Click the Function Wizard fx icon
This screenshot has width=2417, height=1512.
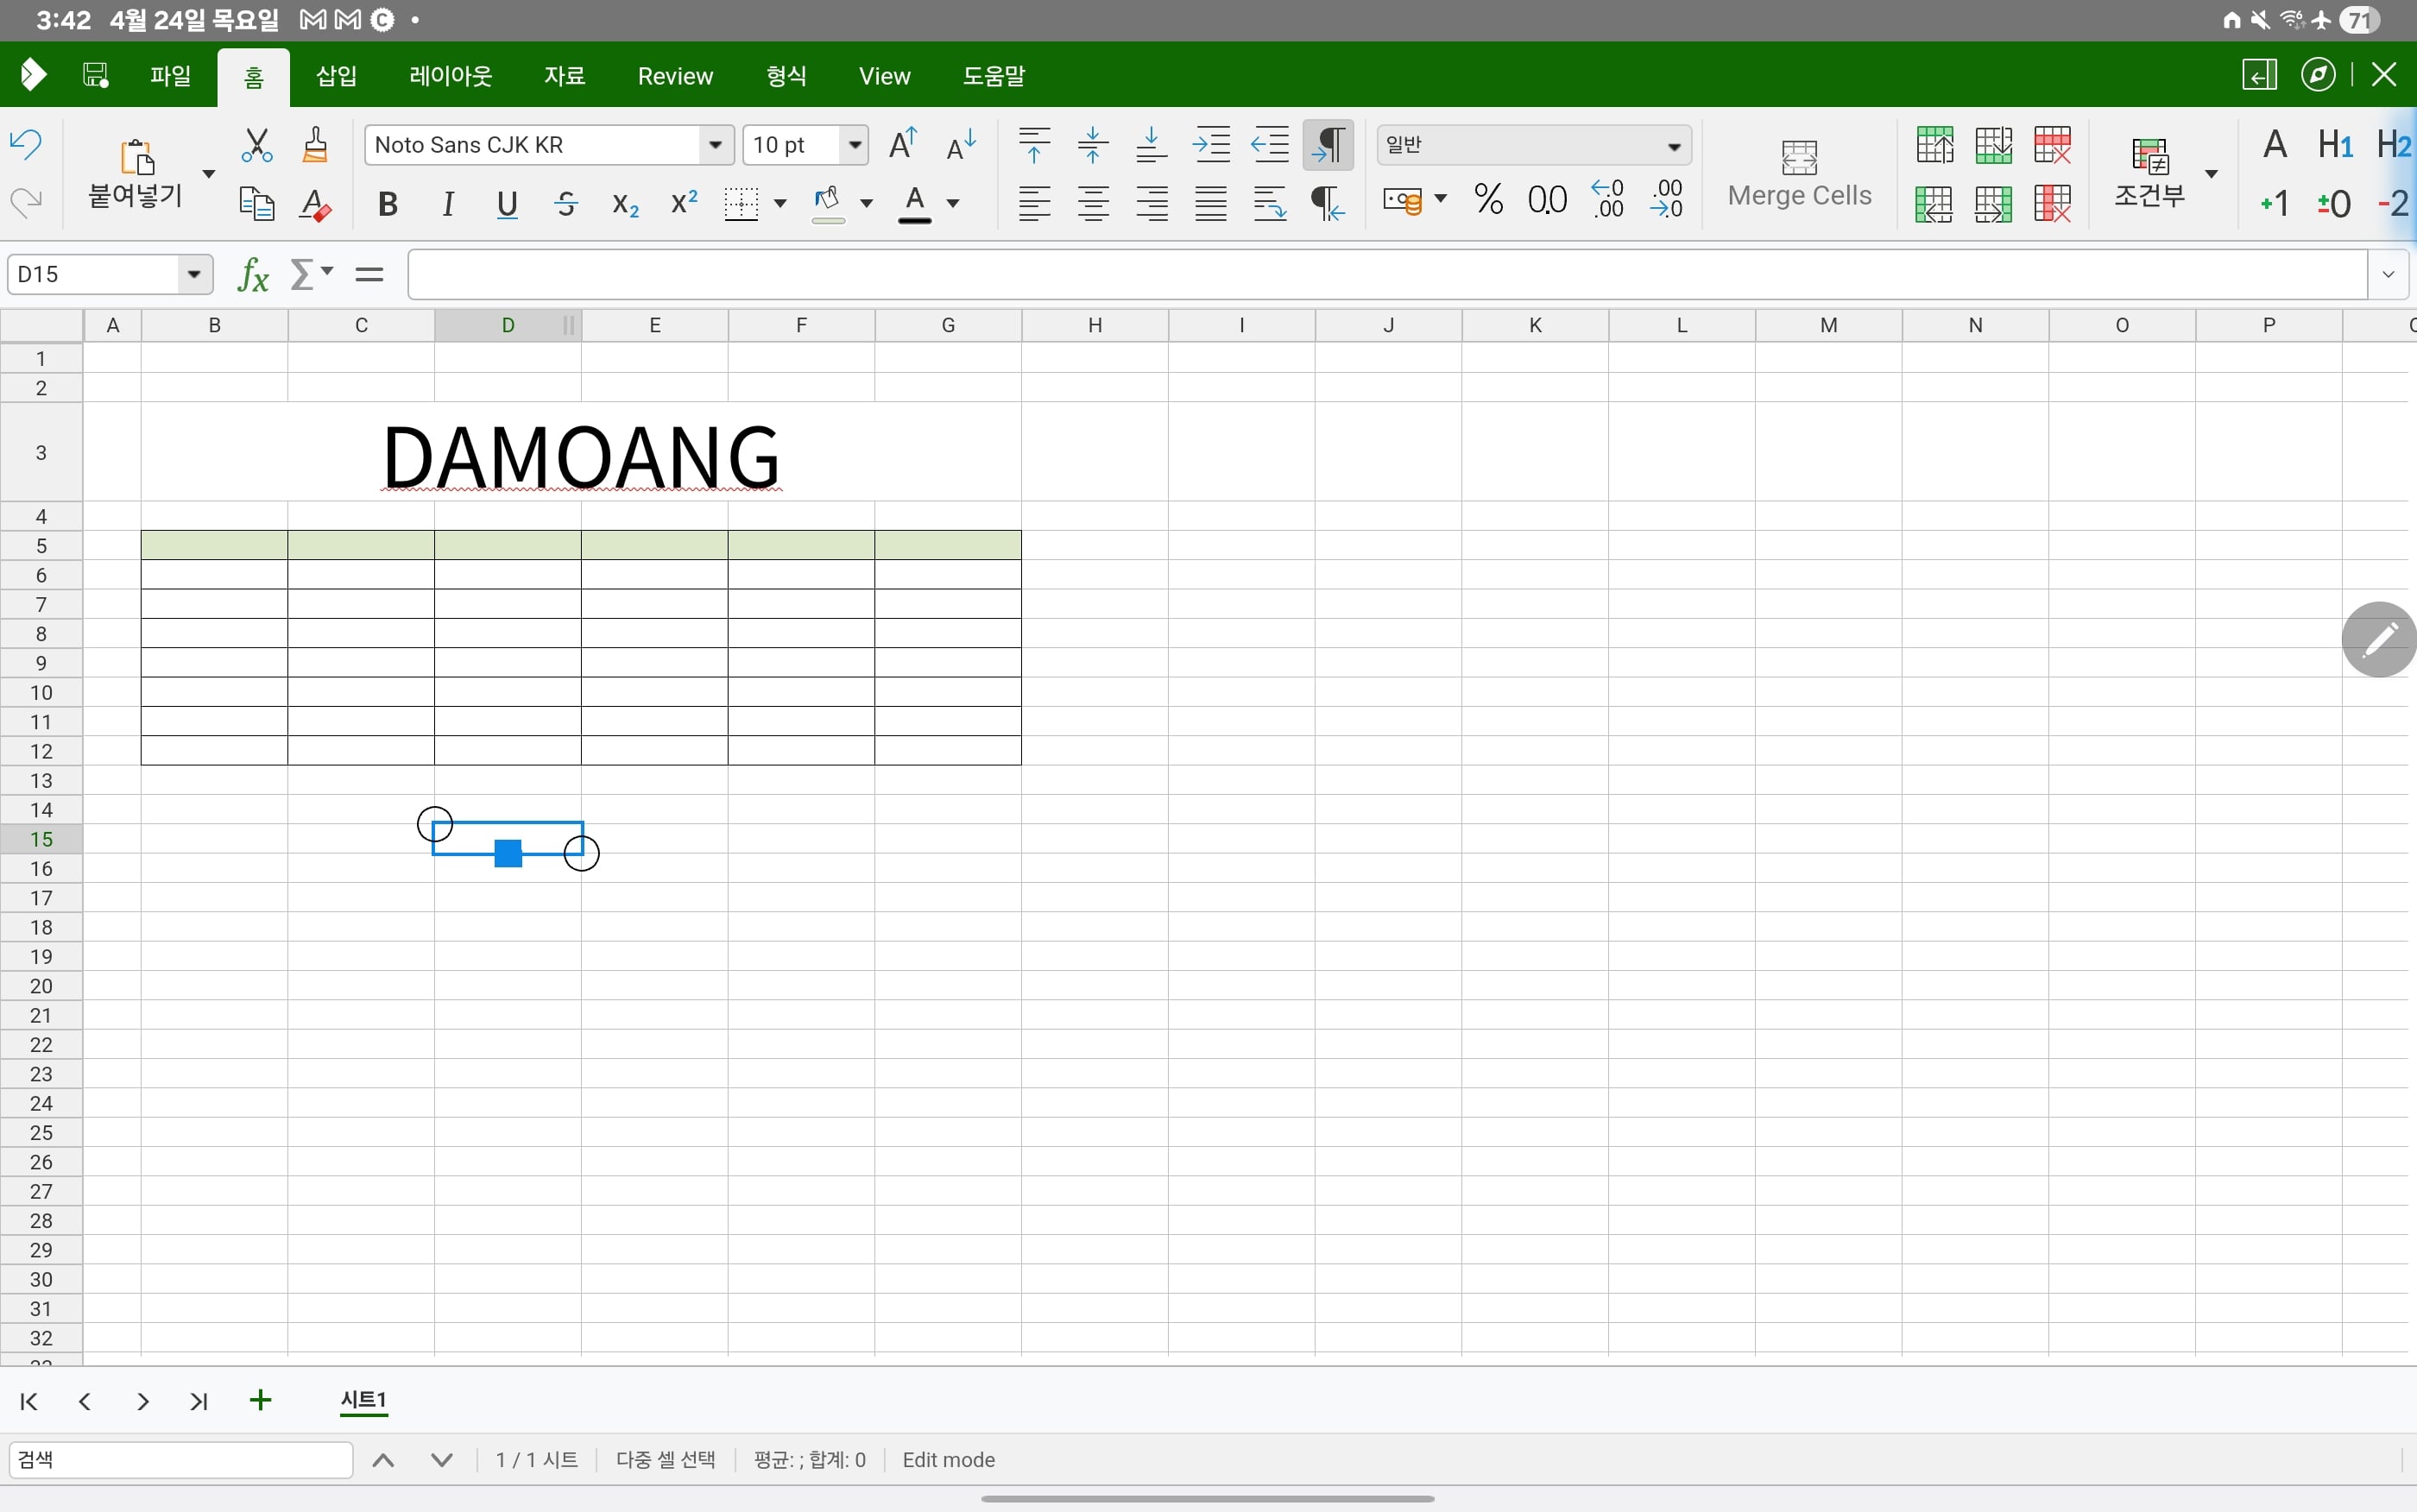(x=253, y=274)
